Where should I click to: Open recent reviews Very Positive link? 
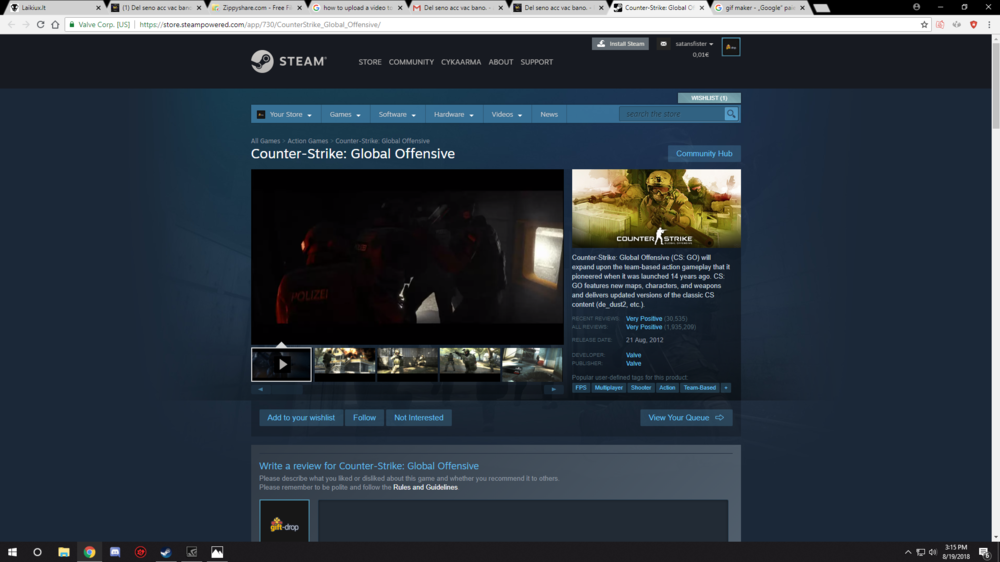pos(643,318)
